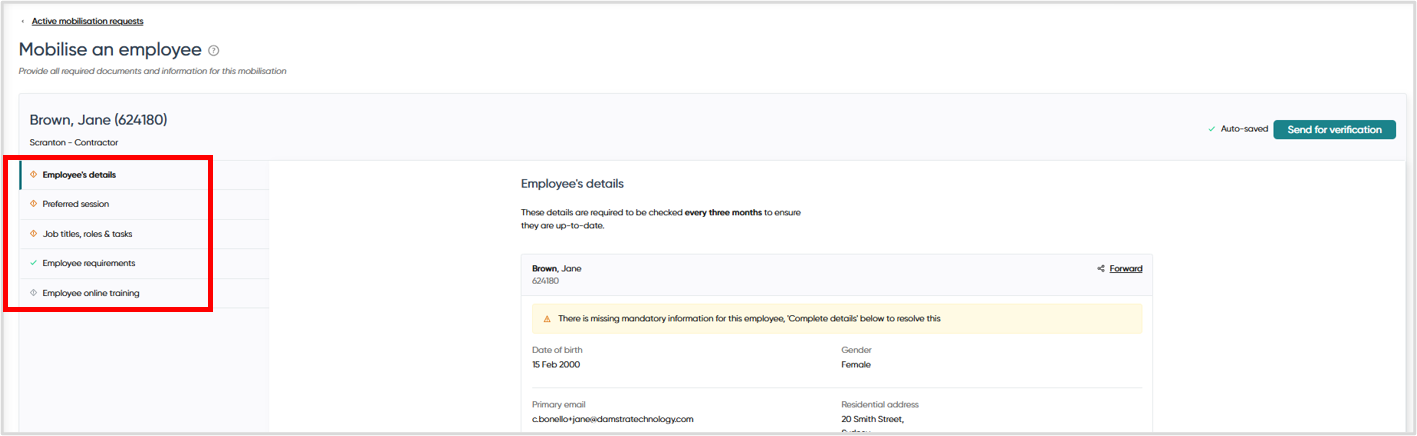
Task: Click the green check beside Employee requirements
Action: click(34, 263)
